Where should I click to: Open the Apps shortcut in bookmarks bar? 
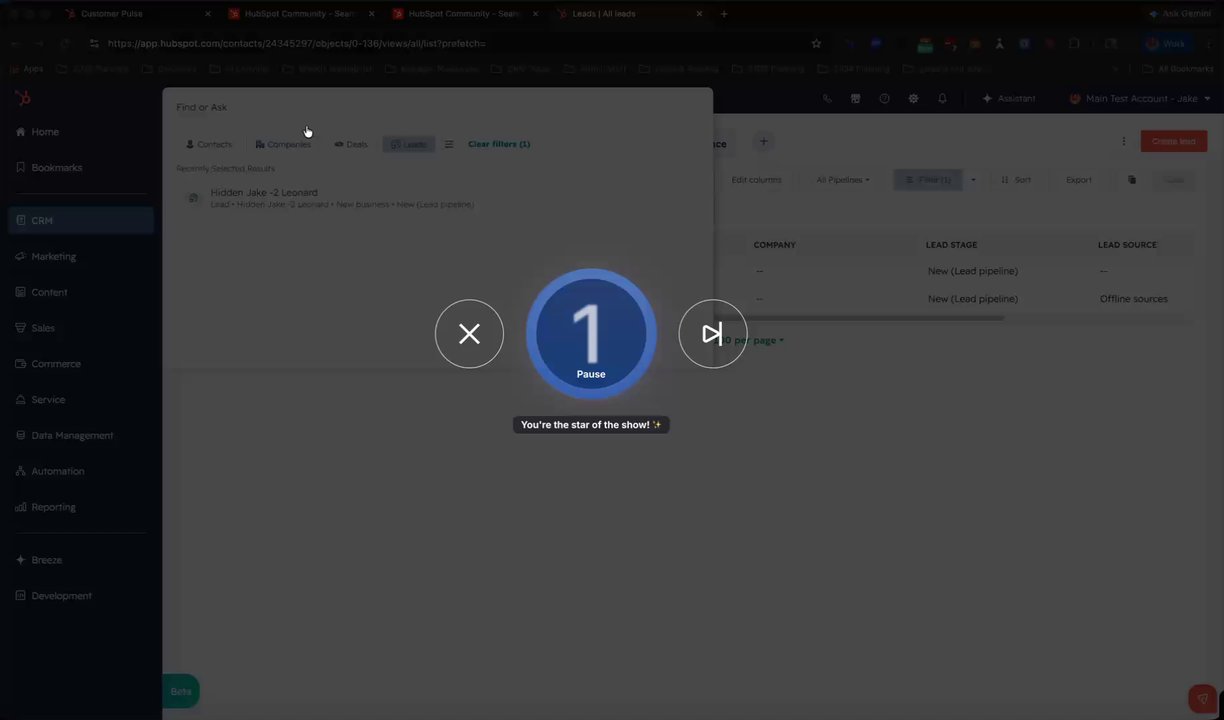coord(26,69)
